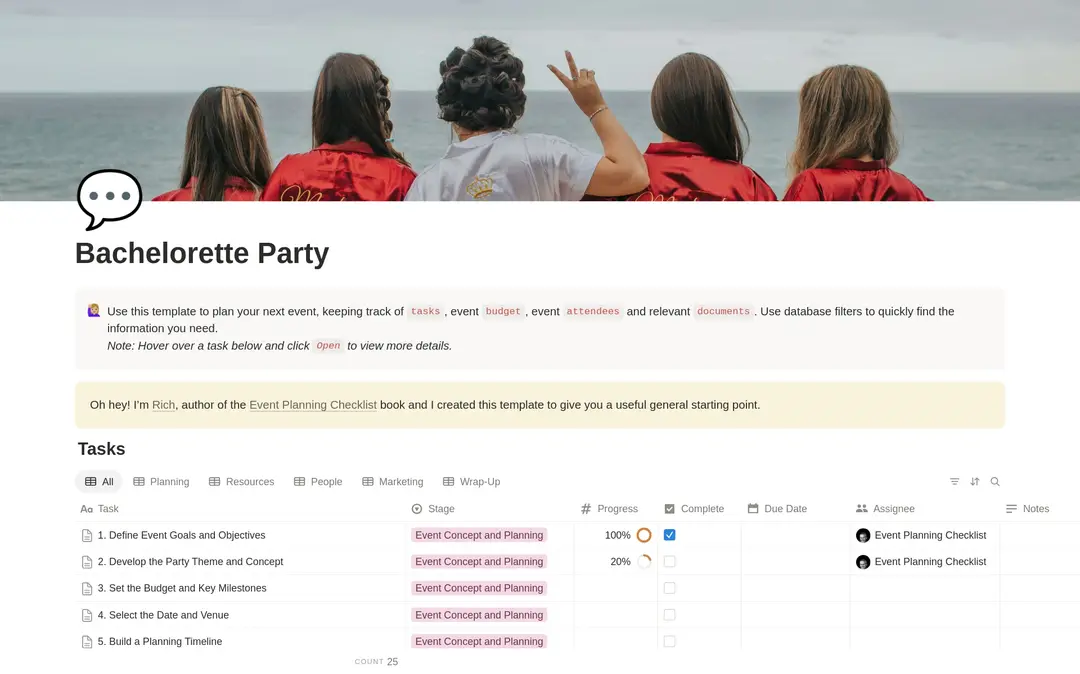
Task: Click the speech bubble page icon
Action: pos(110,198)
